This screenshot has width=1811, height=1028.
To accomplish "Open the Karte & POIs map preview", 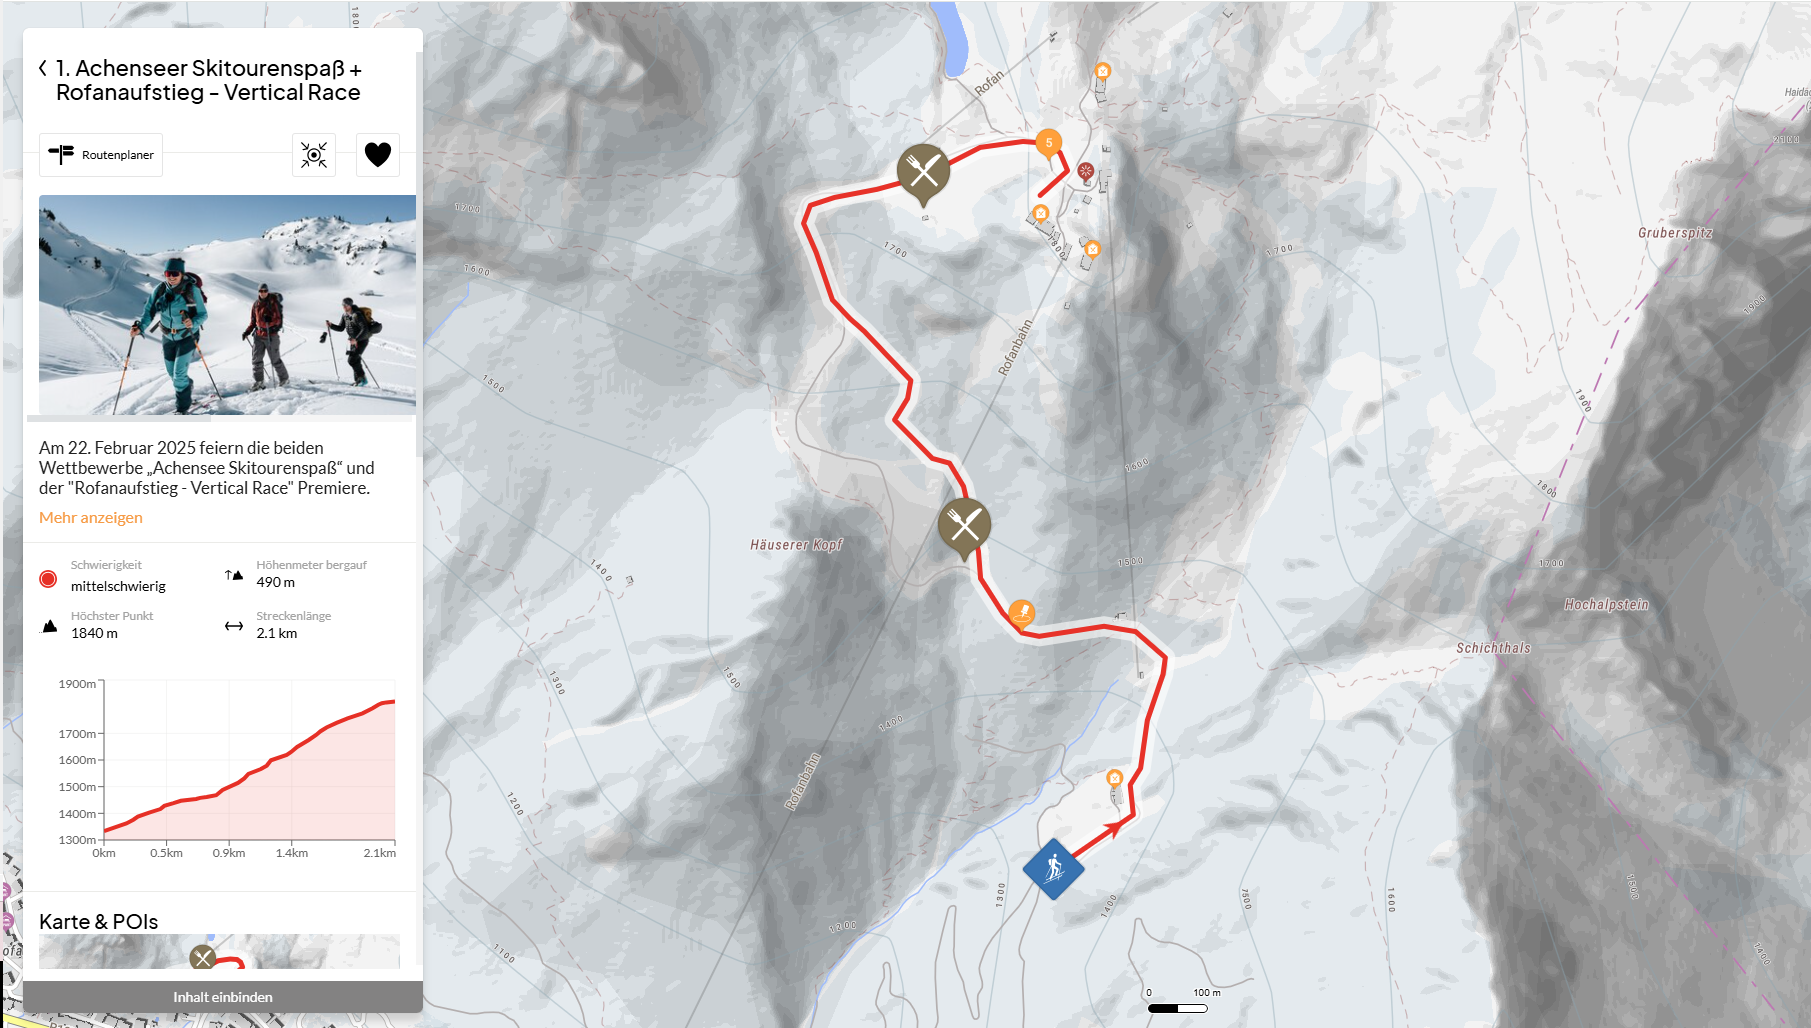I will [219, 952].
